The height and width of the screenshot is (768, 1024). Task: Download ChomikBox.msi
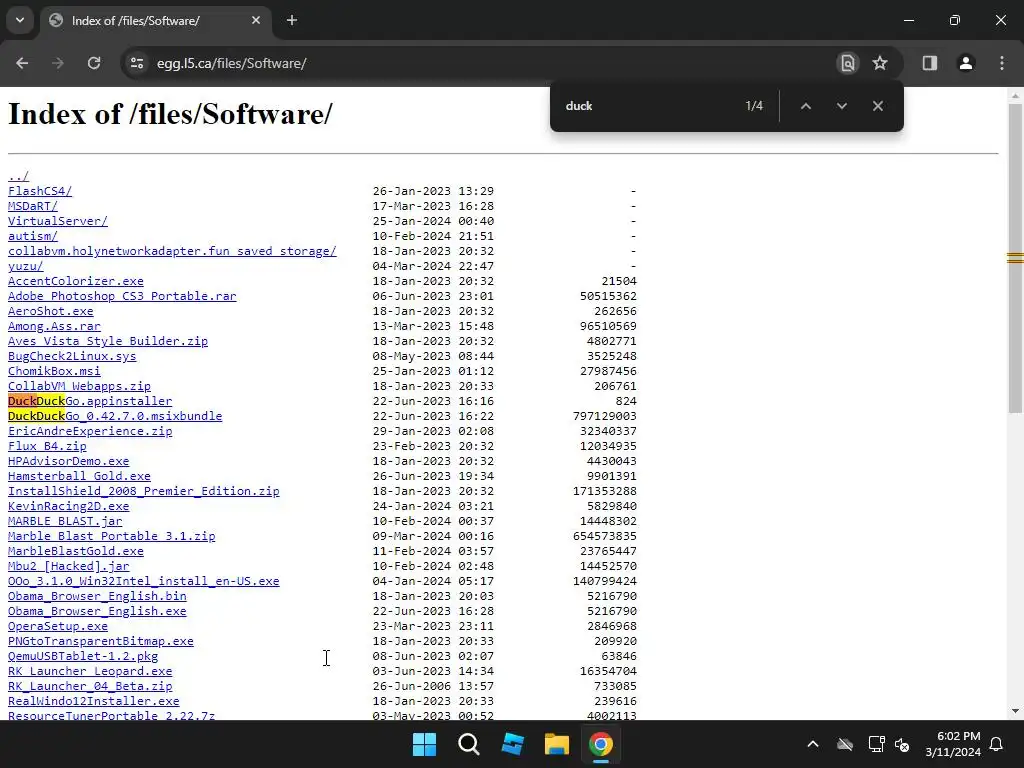tap(54, 372)
